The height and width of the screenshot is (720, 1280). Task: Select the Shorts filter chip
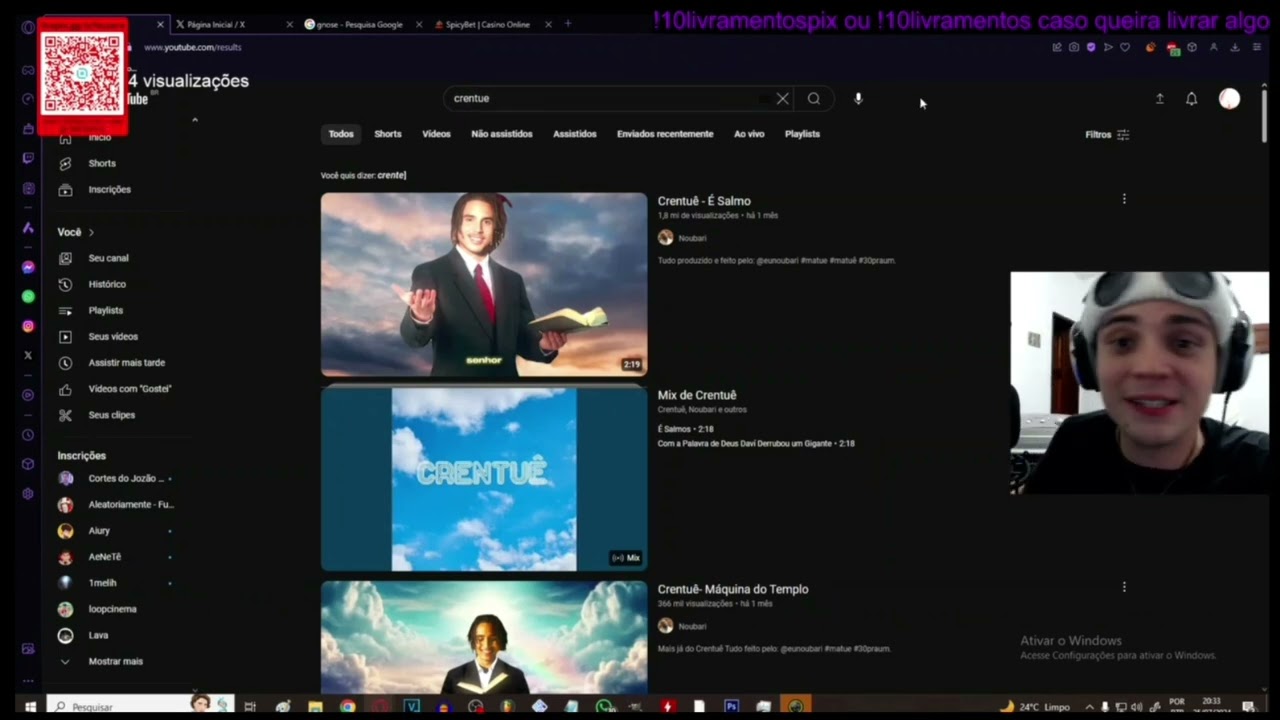tap(388, 134)
